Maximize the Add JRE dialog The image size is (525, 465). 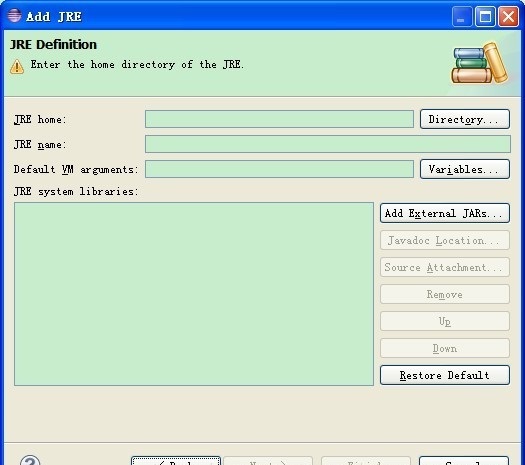[485, 16]
